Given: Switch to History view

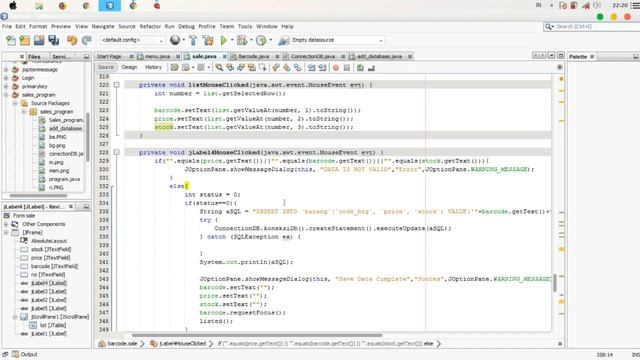Looking at the screenshot, I should coord(153,67).
